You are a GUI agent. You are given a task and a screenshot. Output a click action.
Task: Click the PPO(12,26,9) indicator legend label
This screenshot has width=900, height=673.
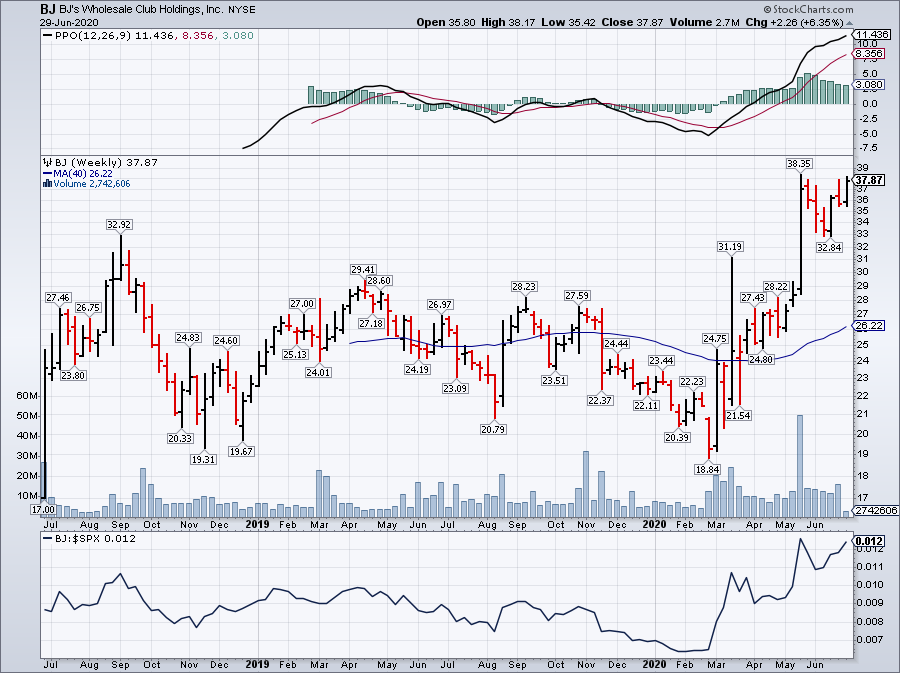pos(93,36)
